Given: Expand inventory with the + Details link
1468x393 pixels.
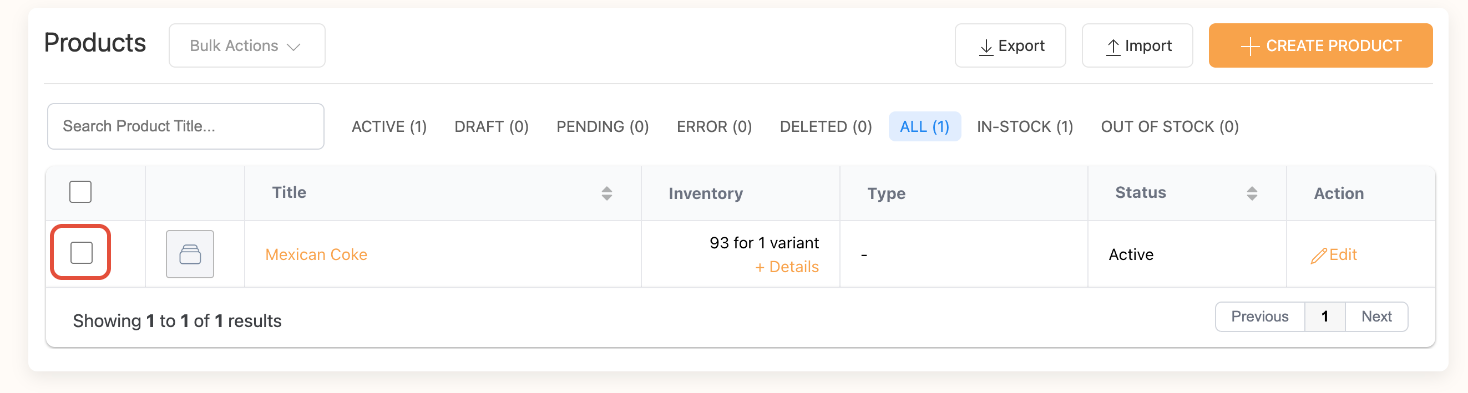Looking at the screenshot, I should [x=787, y=267].
